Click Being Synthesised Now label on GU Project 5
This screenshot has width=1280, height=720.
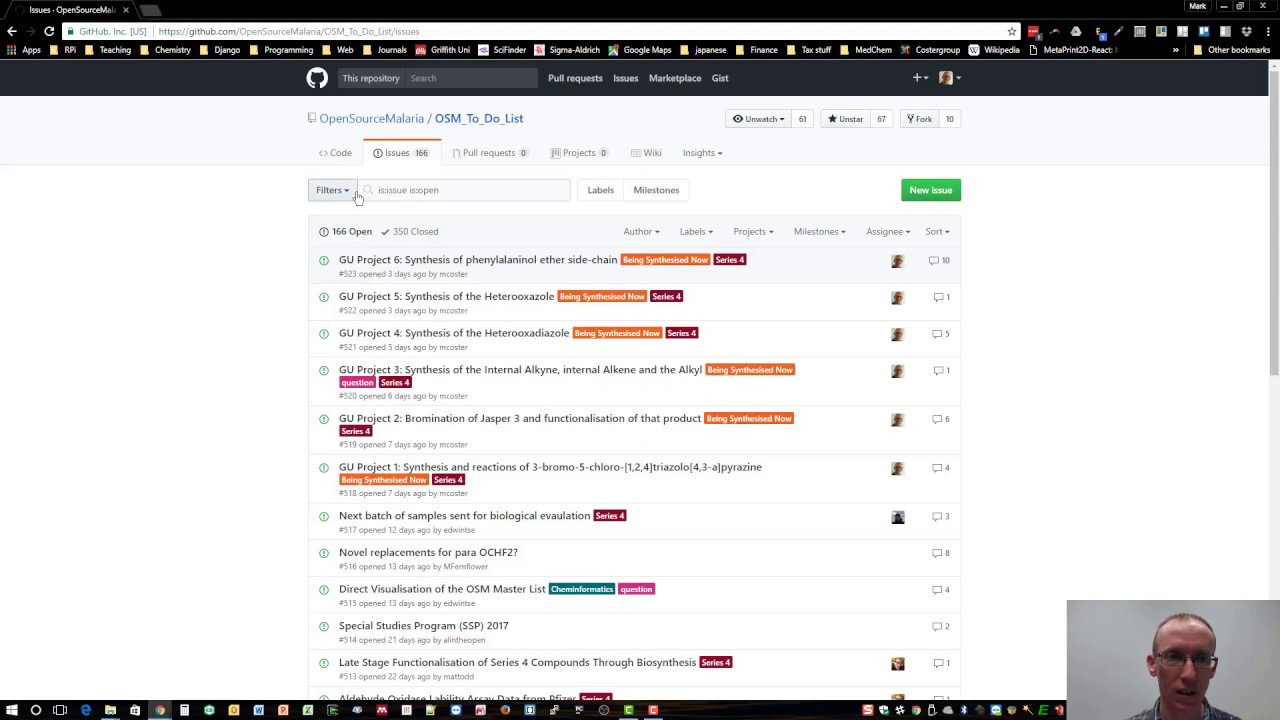click(602, 297)
